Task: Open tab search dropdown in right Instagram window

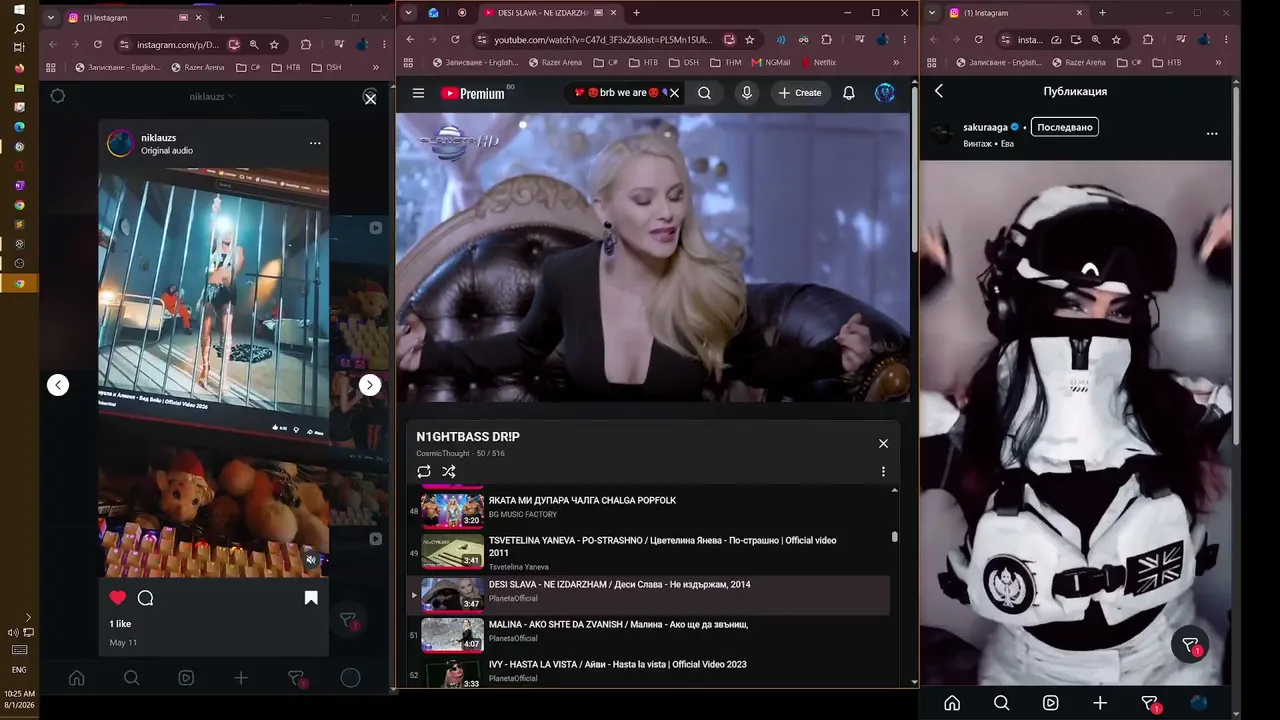Action: [x=932, y=13]
